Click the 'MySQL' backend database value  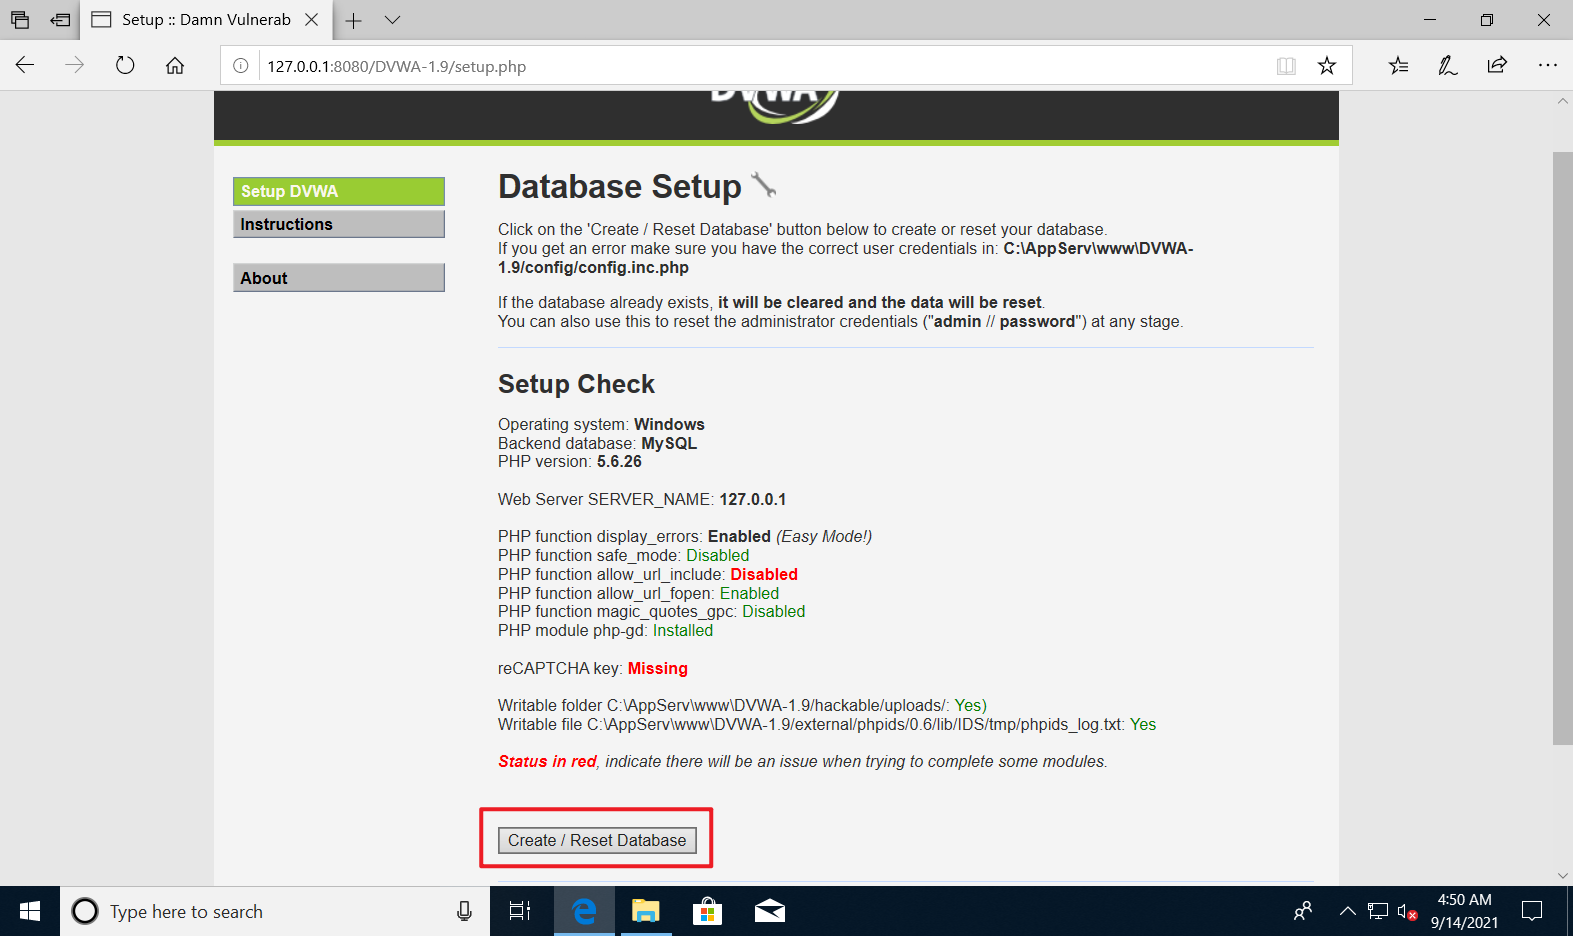pyautogui.click(x=669, y=443)
